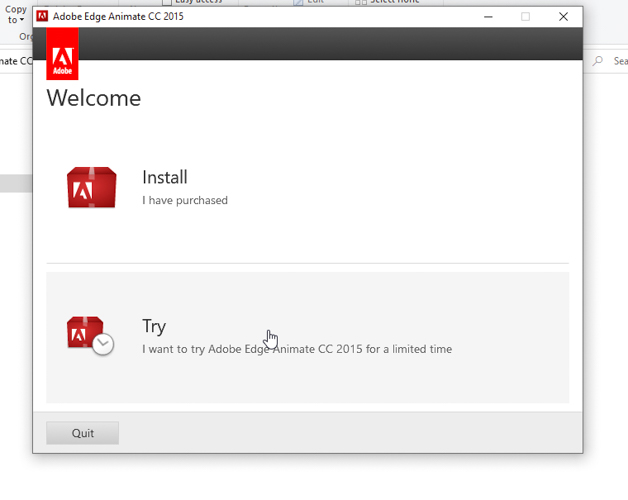Click the Explorer search field behind installer
Image resolution: width=628 pixels, height=500 pixels.
[x=615, y=61]
